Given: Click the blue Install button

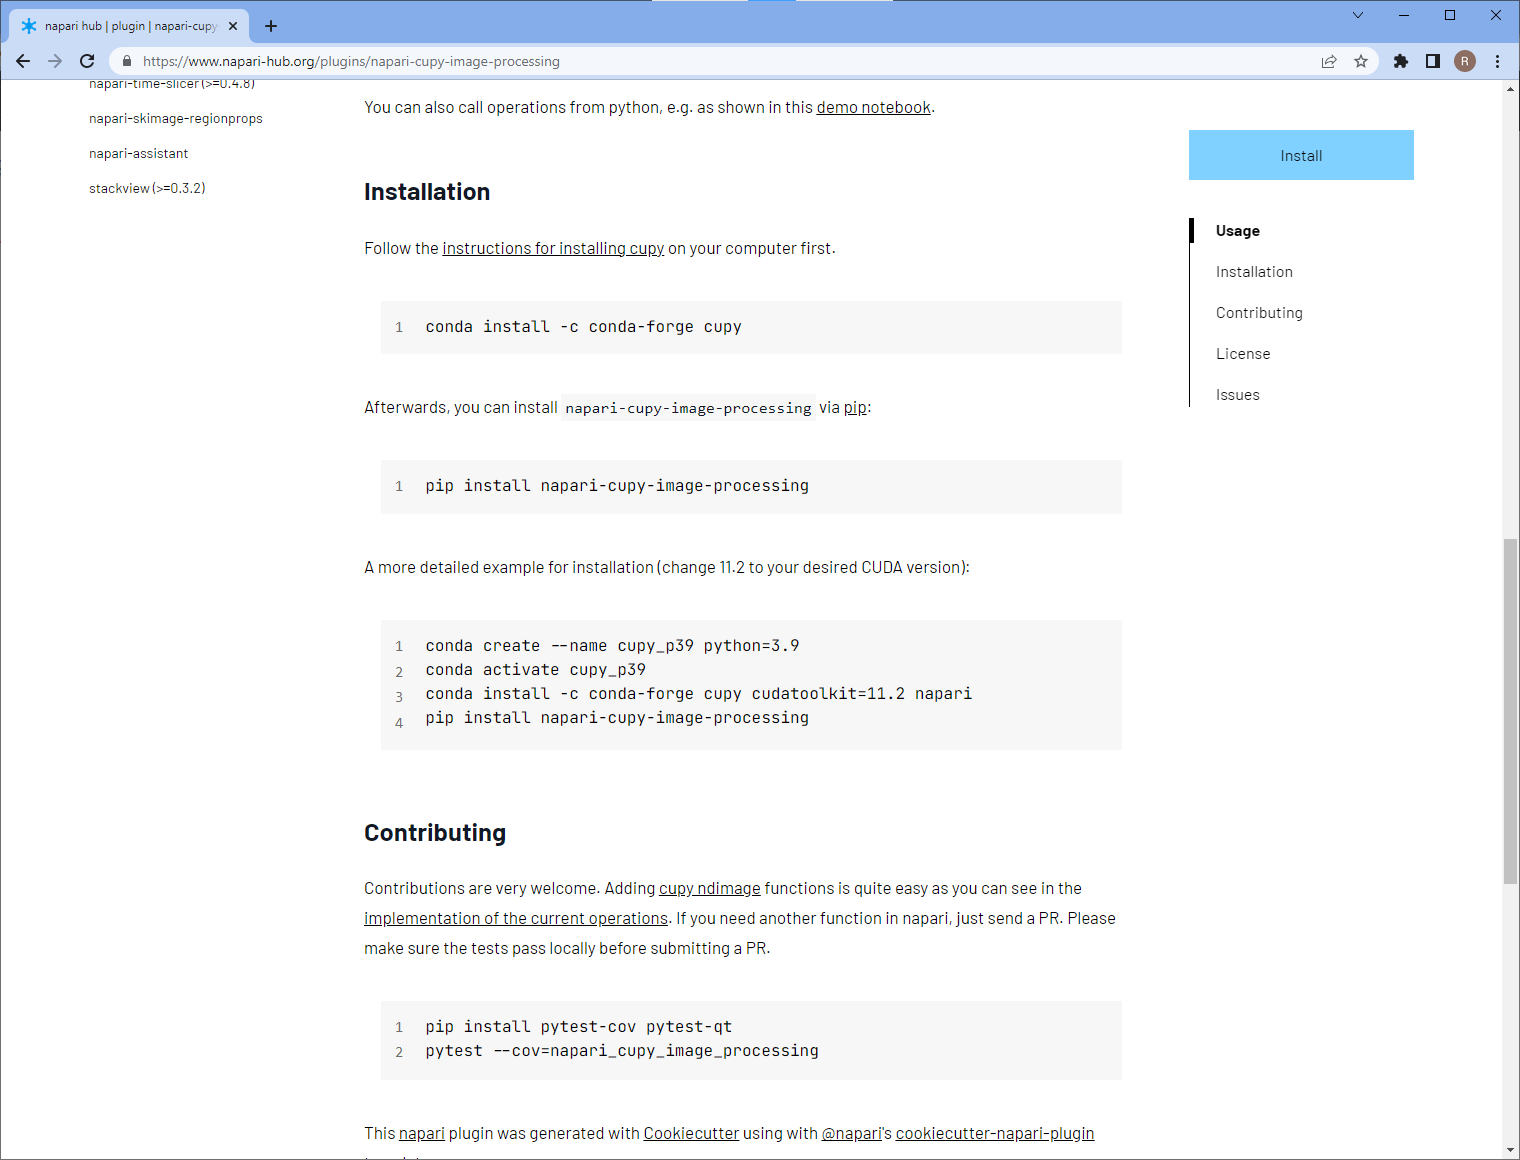Looking at the screenshot, I should click(1301, 155).
